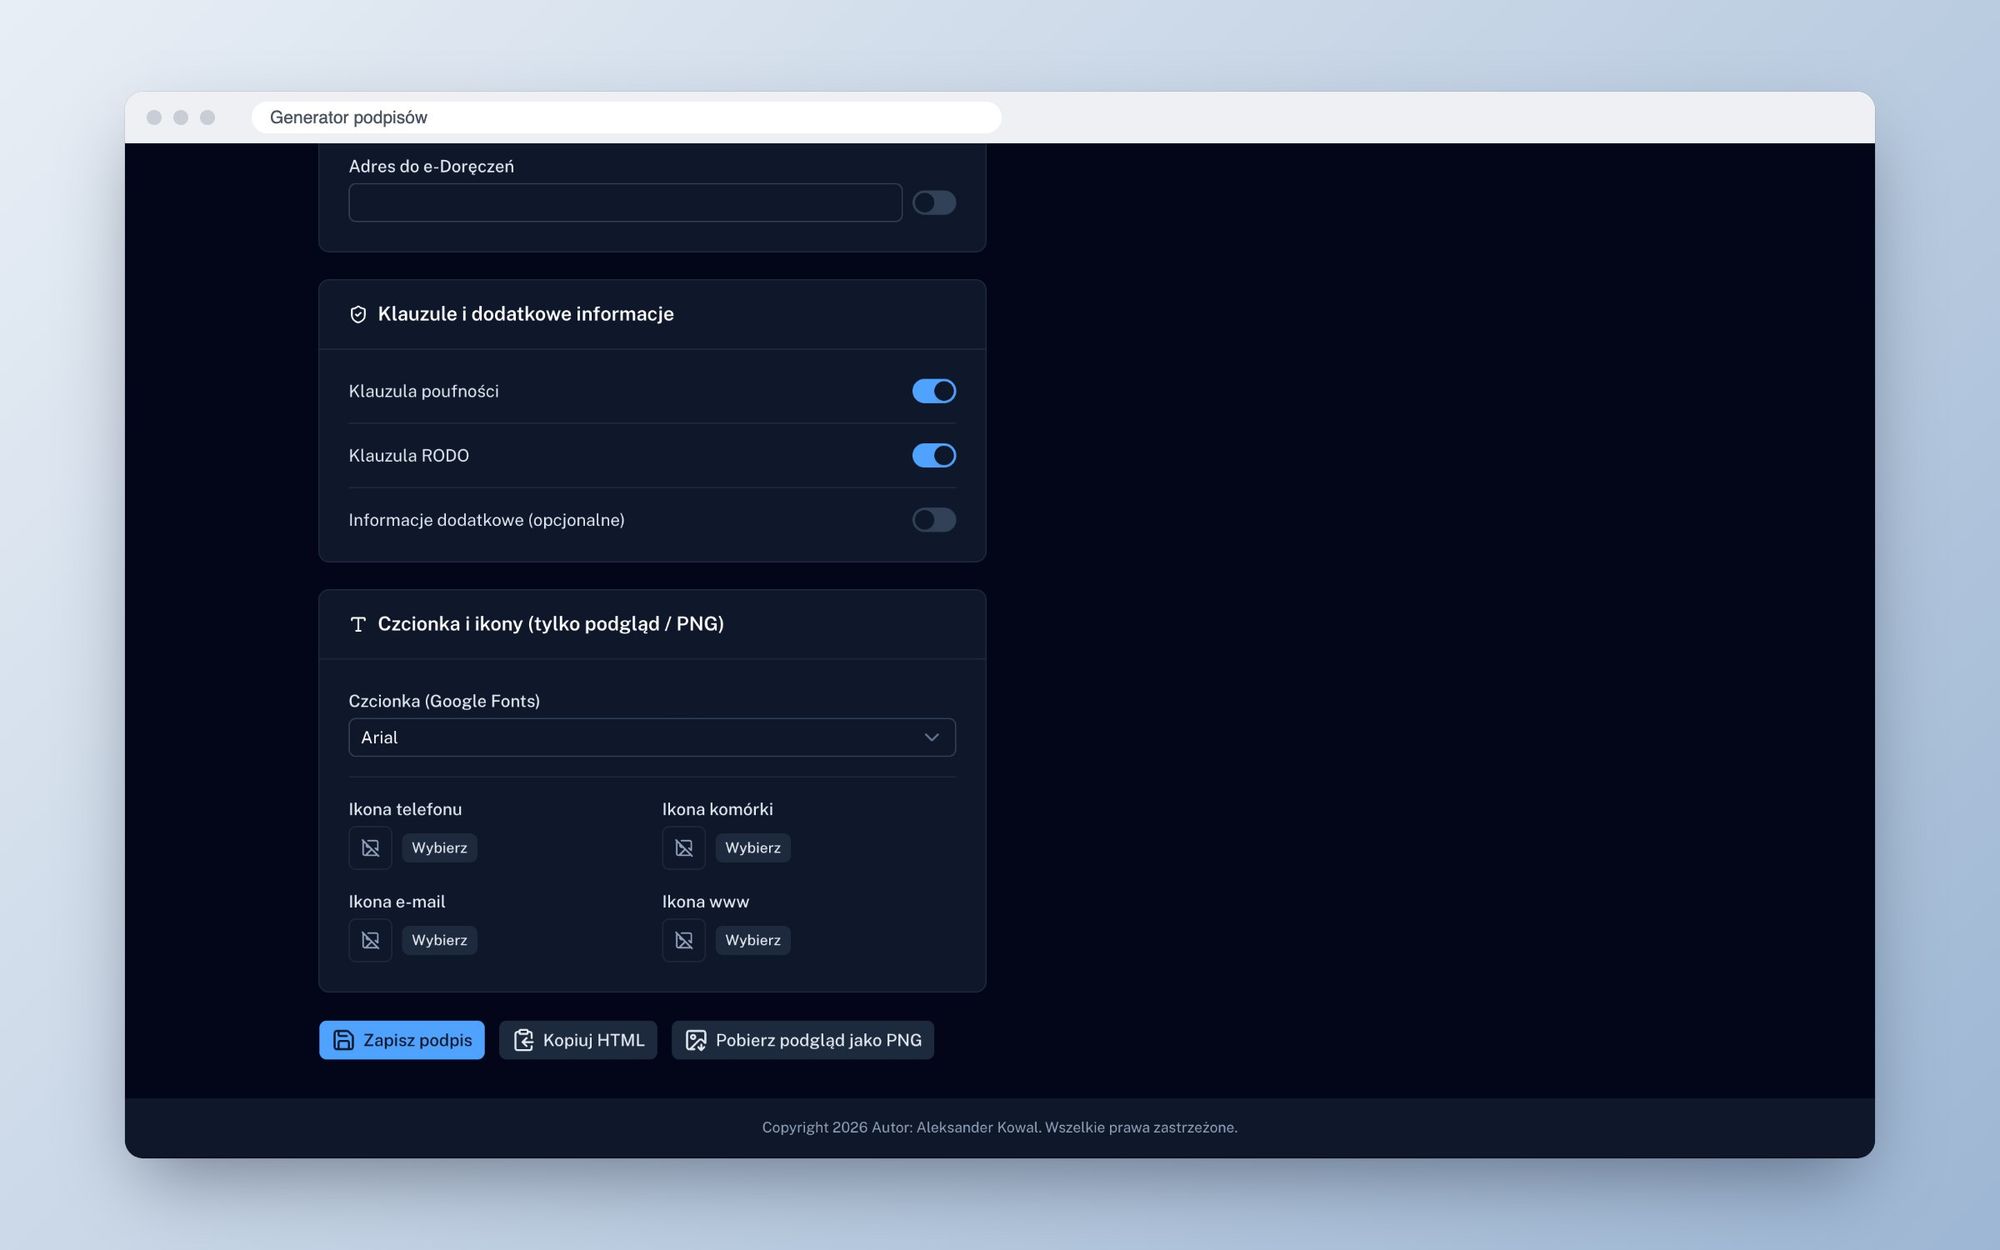Viewport: 2000px width, 1250px height.
Task: Click the Ikona komórki empty image placeholder
Action: coord(684,848)
